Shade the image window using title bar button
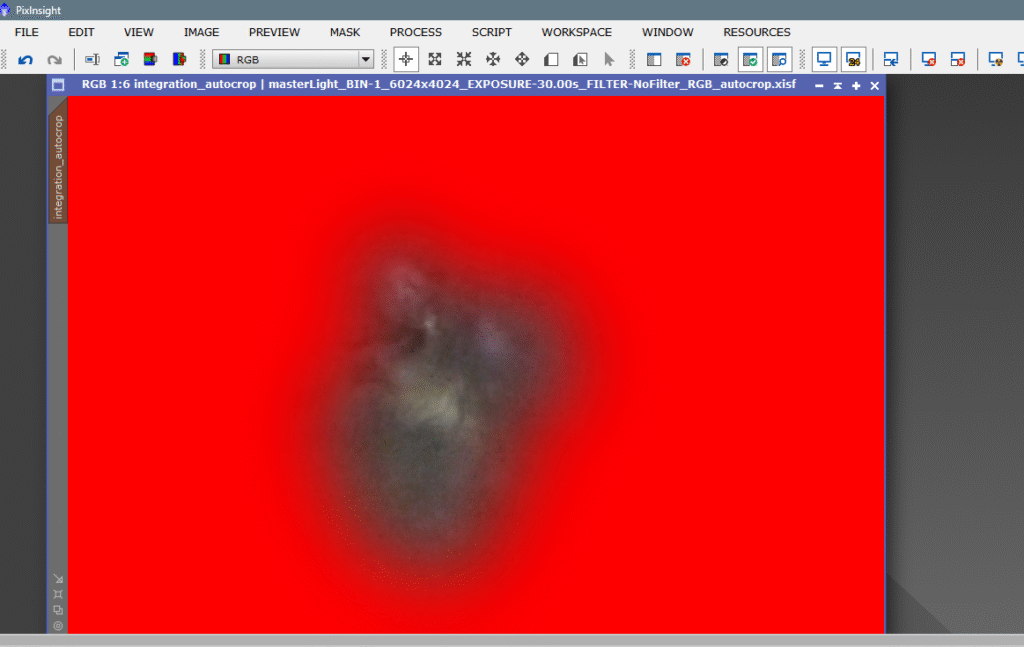The width and height of the screenshot is (1024, 647). coord(837,86)
